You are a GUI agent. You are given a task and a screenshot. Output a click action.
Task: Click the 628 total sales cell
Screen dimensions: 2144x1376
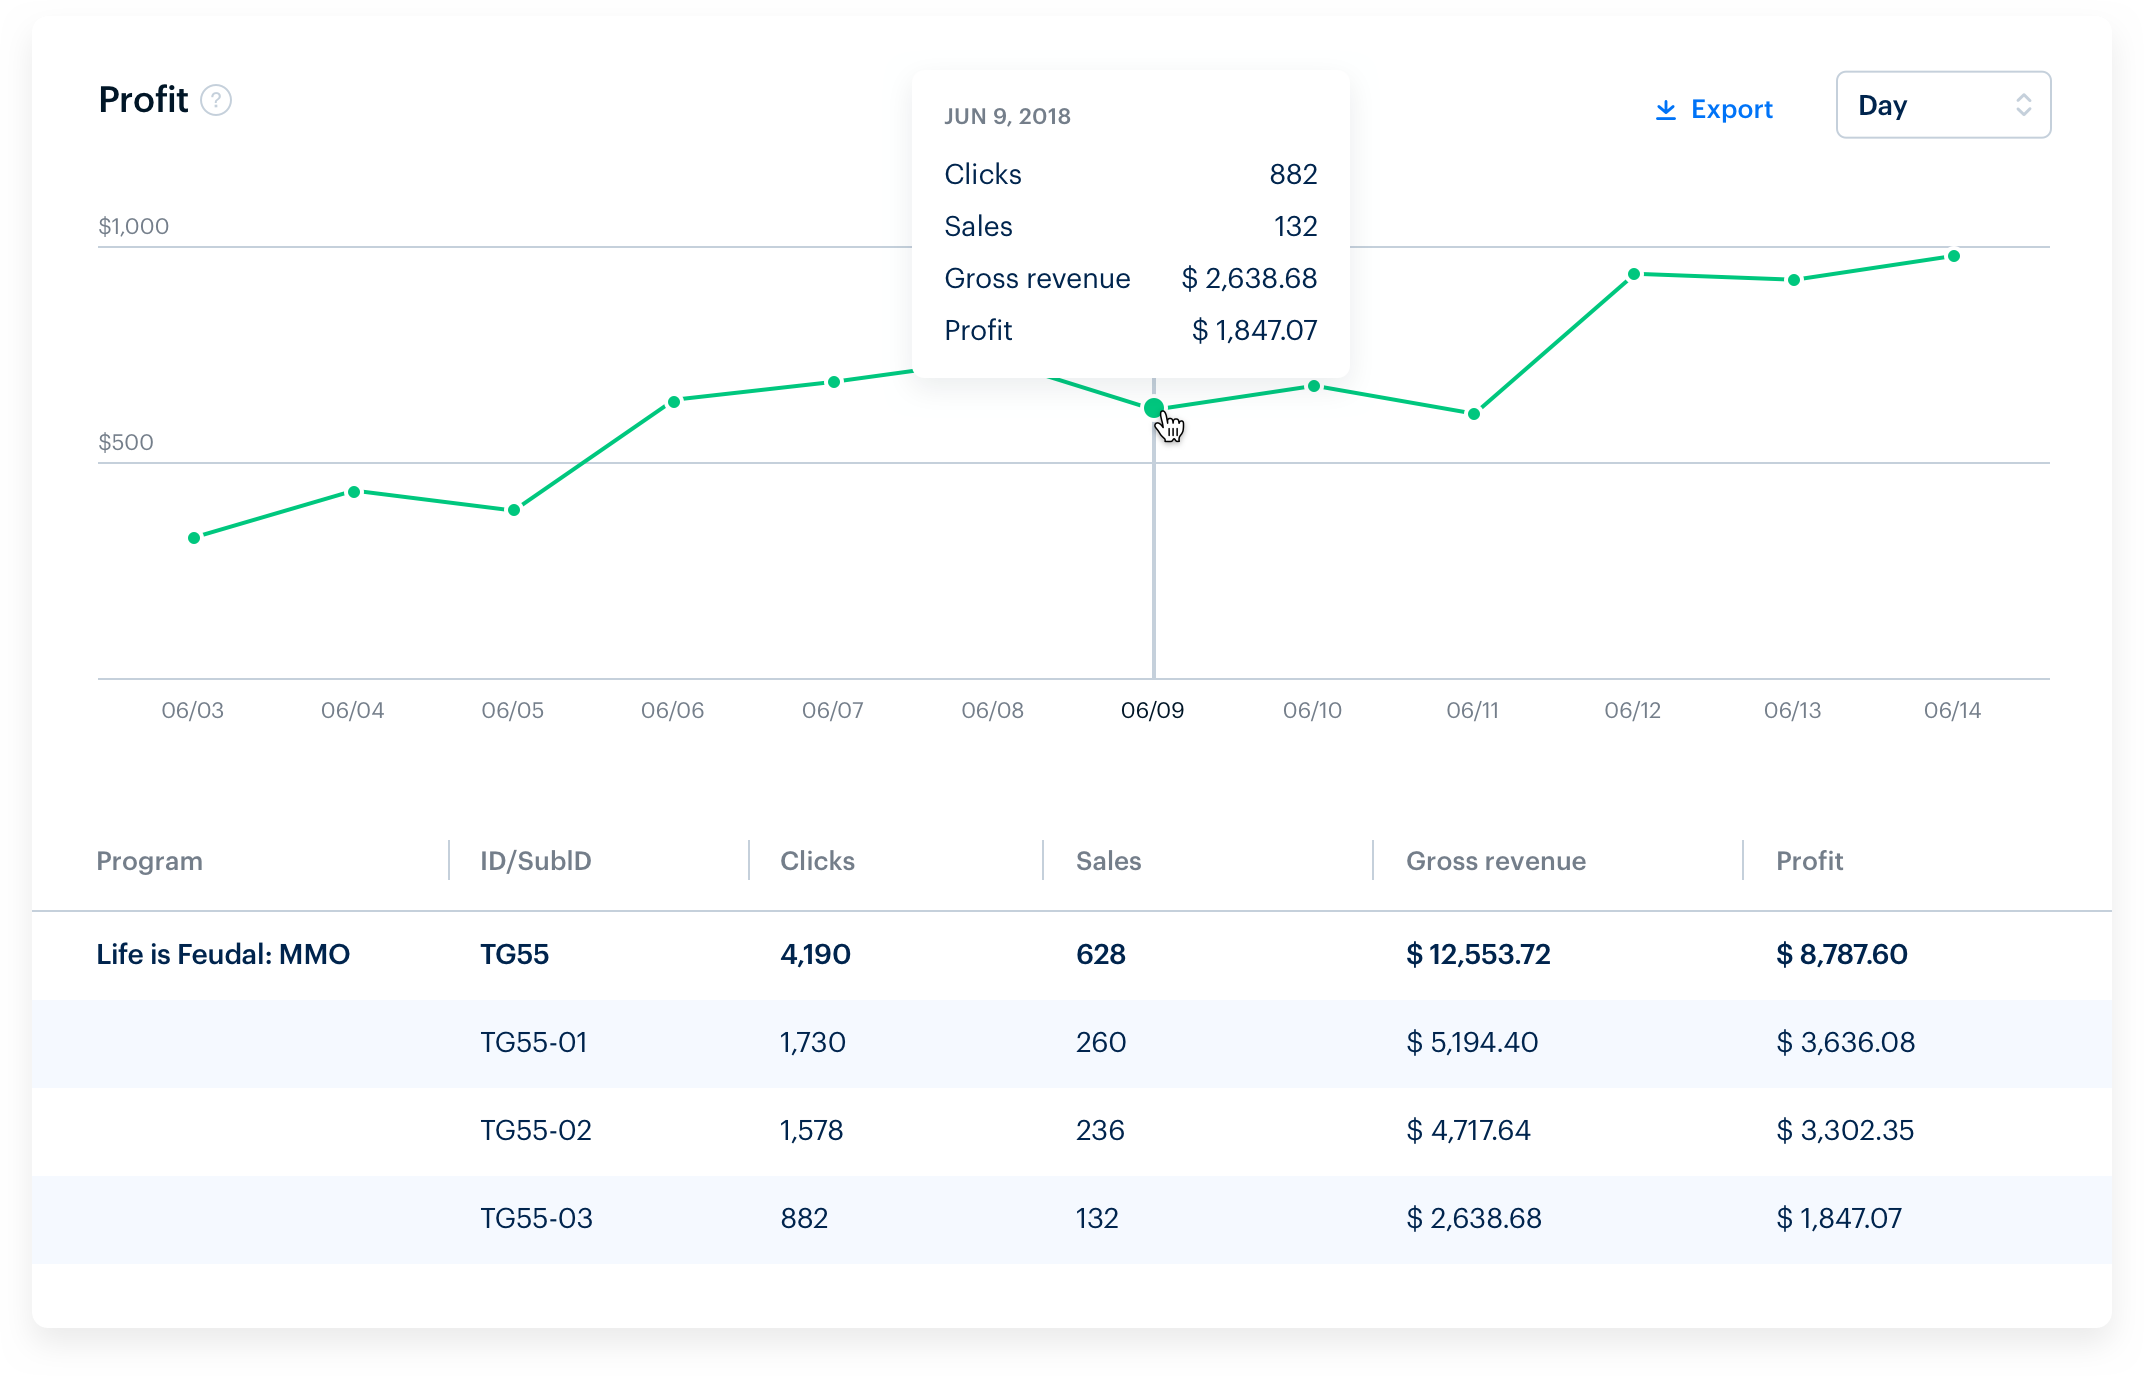[x=1101, y=954]
